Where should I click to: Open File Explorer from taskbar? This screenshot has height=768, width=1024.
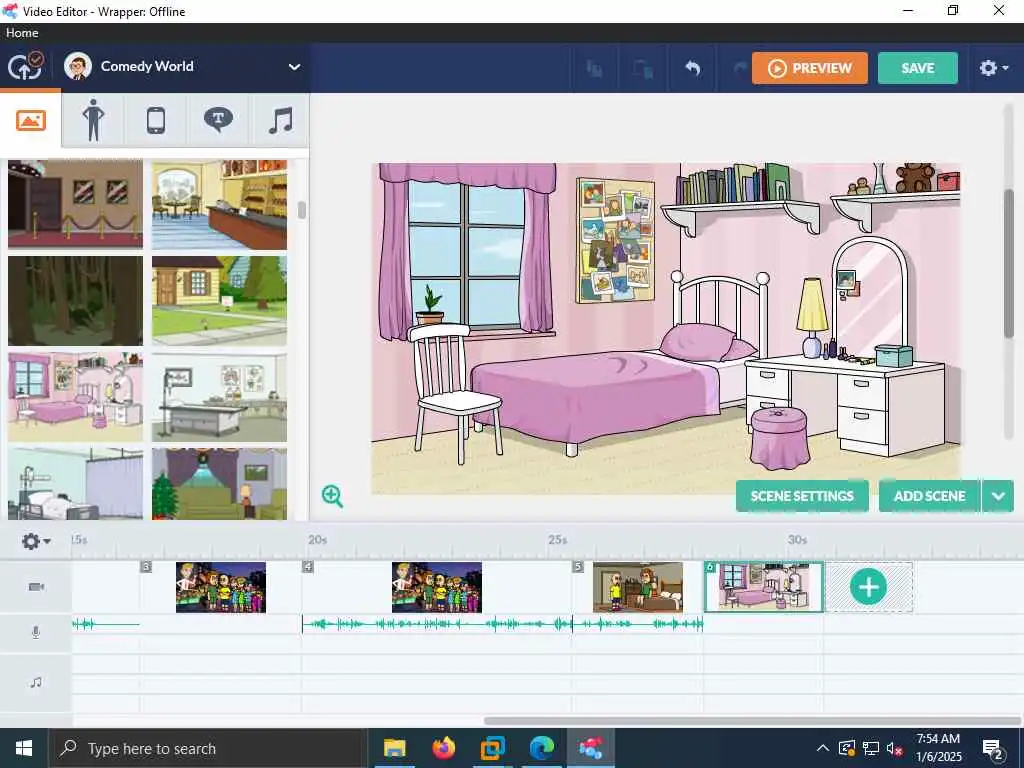[394, 748]
